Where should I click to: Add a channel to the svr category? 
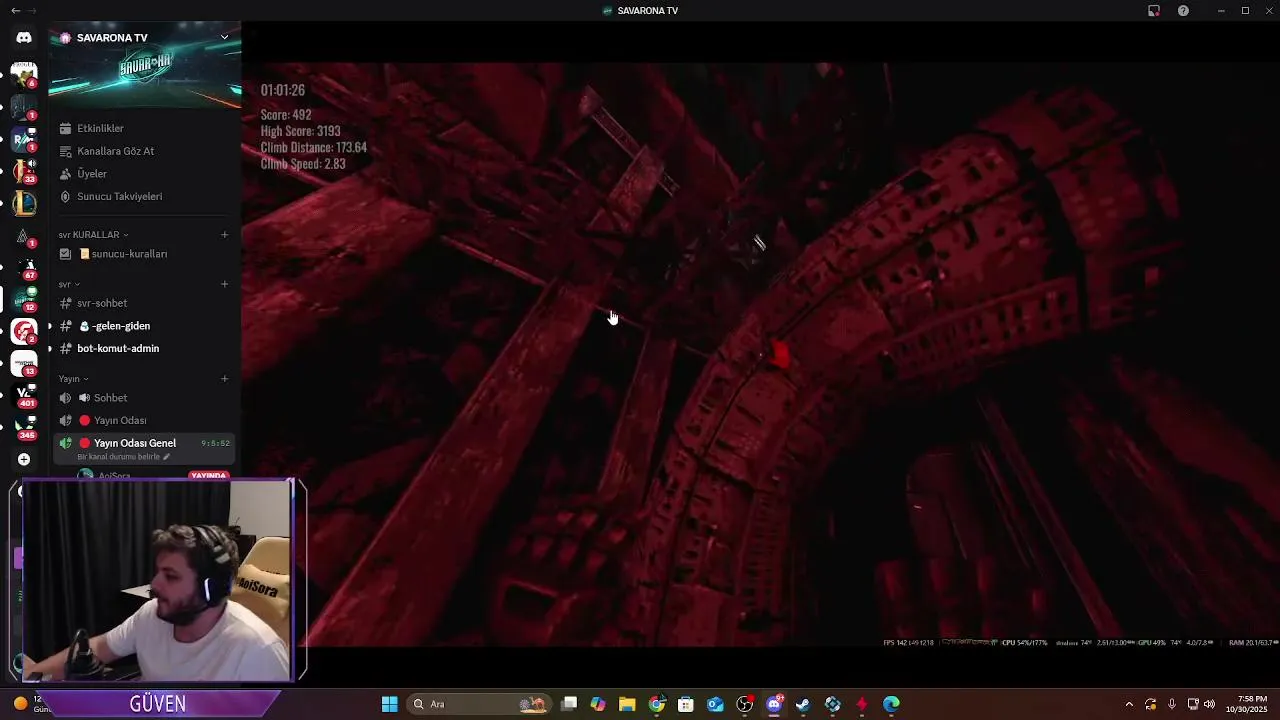[225, 284]
